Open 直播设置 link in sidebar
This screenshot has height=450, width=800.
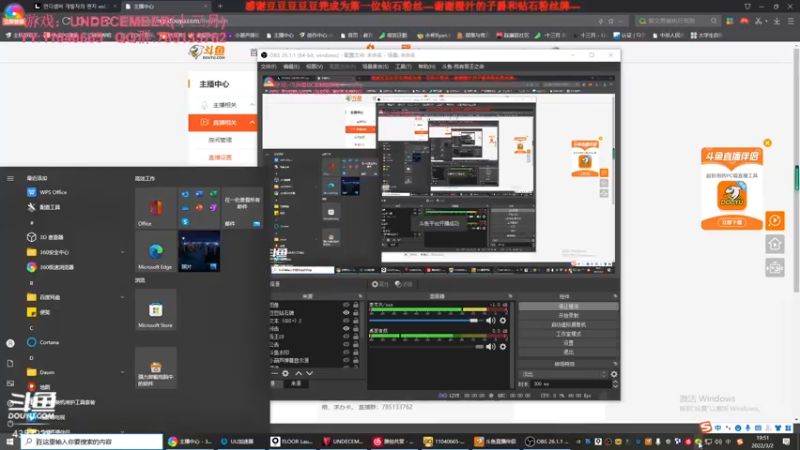point(220,158)
